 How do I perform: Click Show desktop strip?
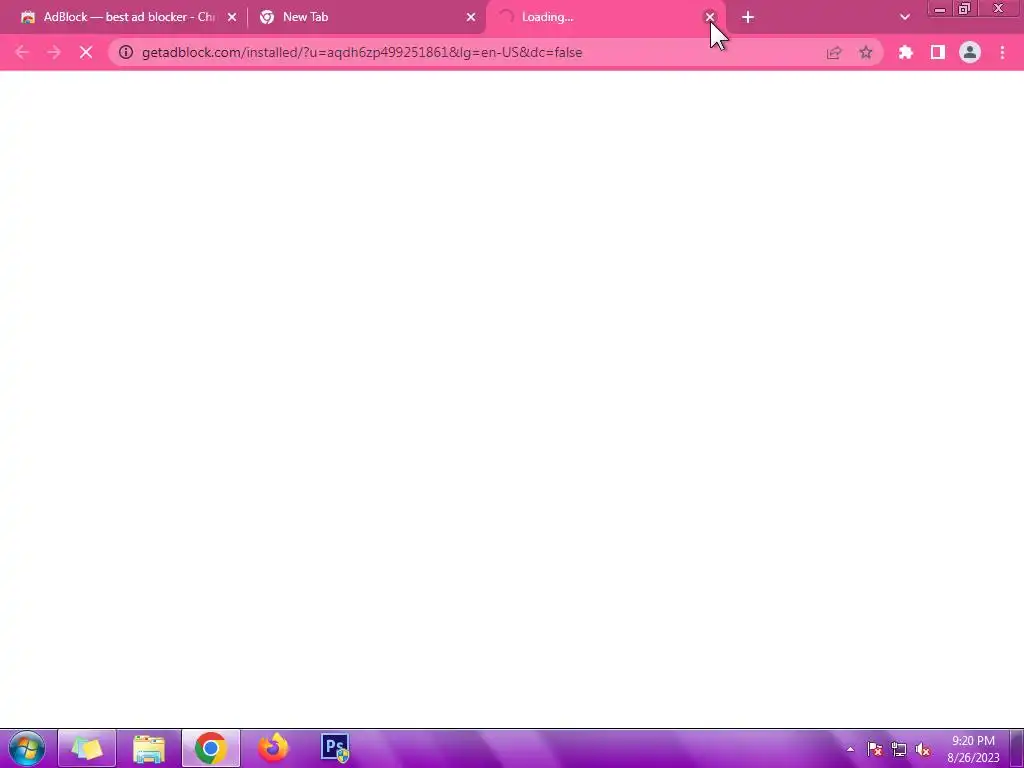1017,748
